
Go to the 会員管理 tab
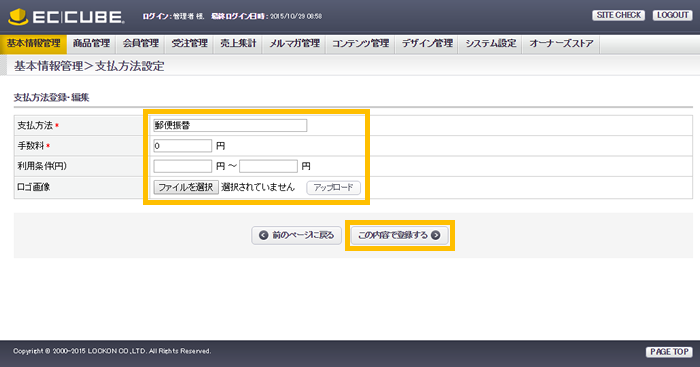coord(141,44)
